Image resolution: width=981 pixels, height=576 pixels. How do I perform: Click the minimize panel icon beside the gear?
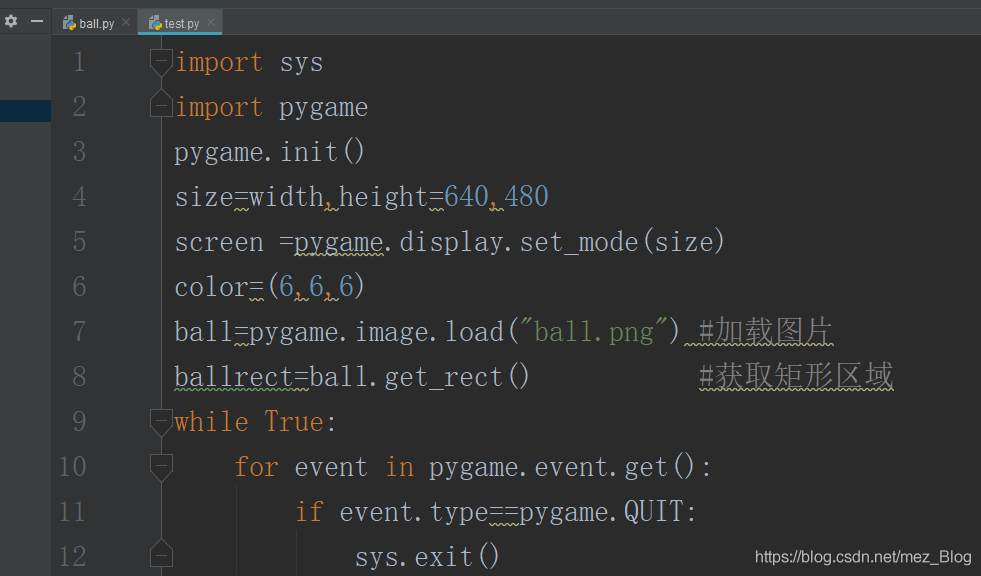click(35, 19)
